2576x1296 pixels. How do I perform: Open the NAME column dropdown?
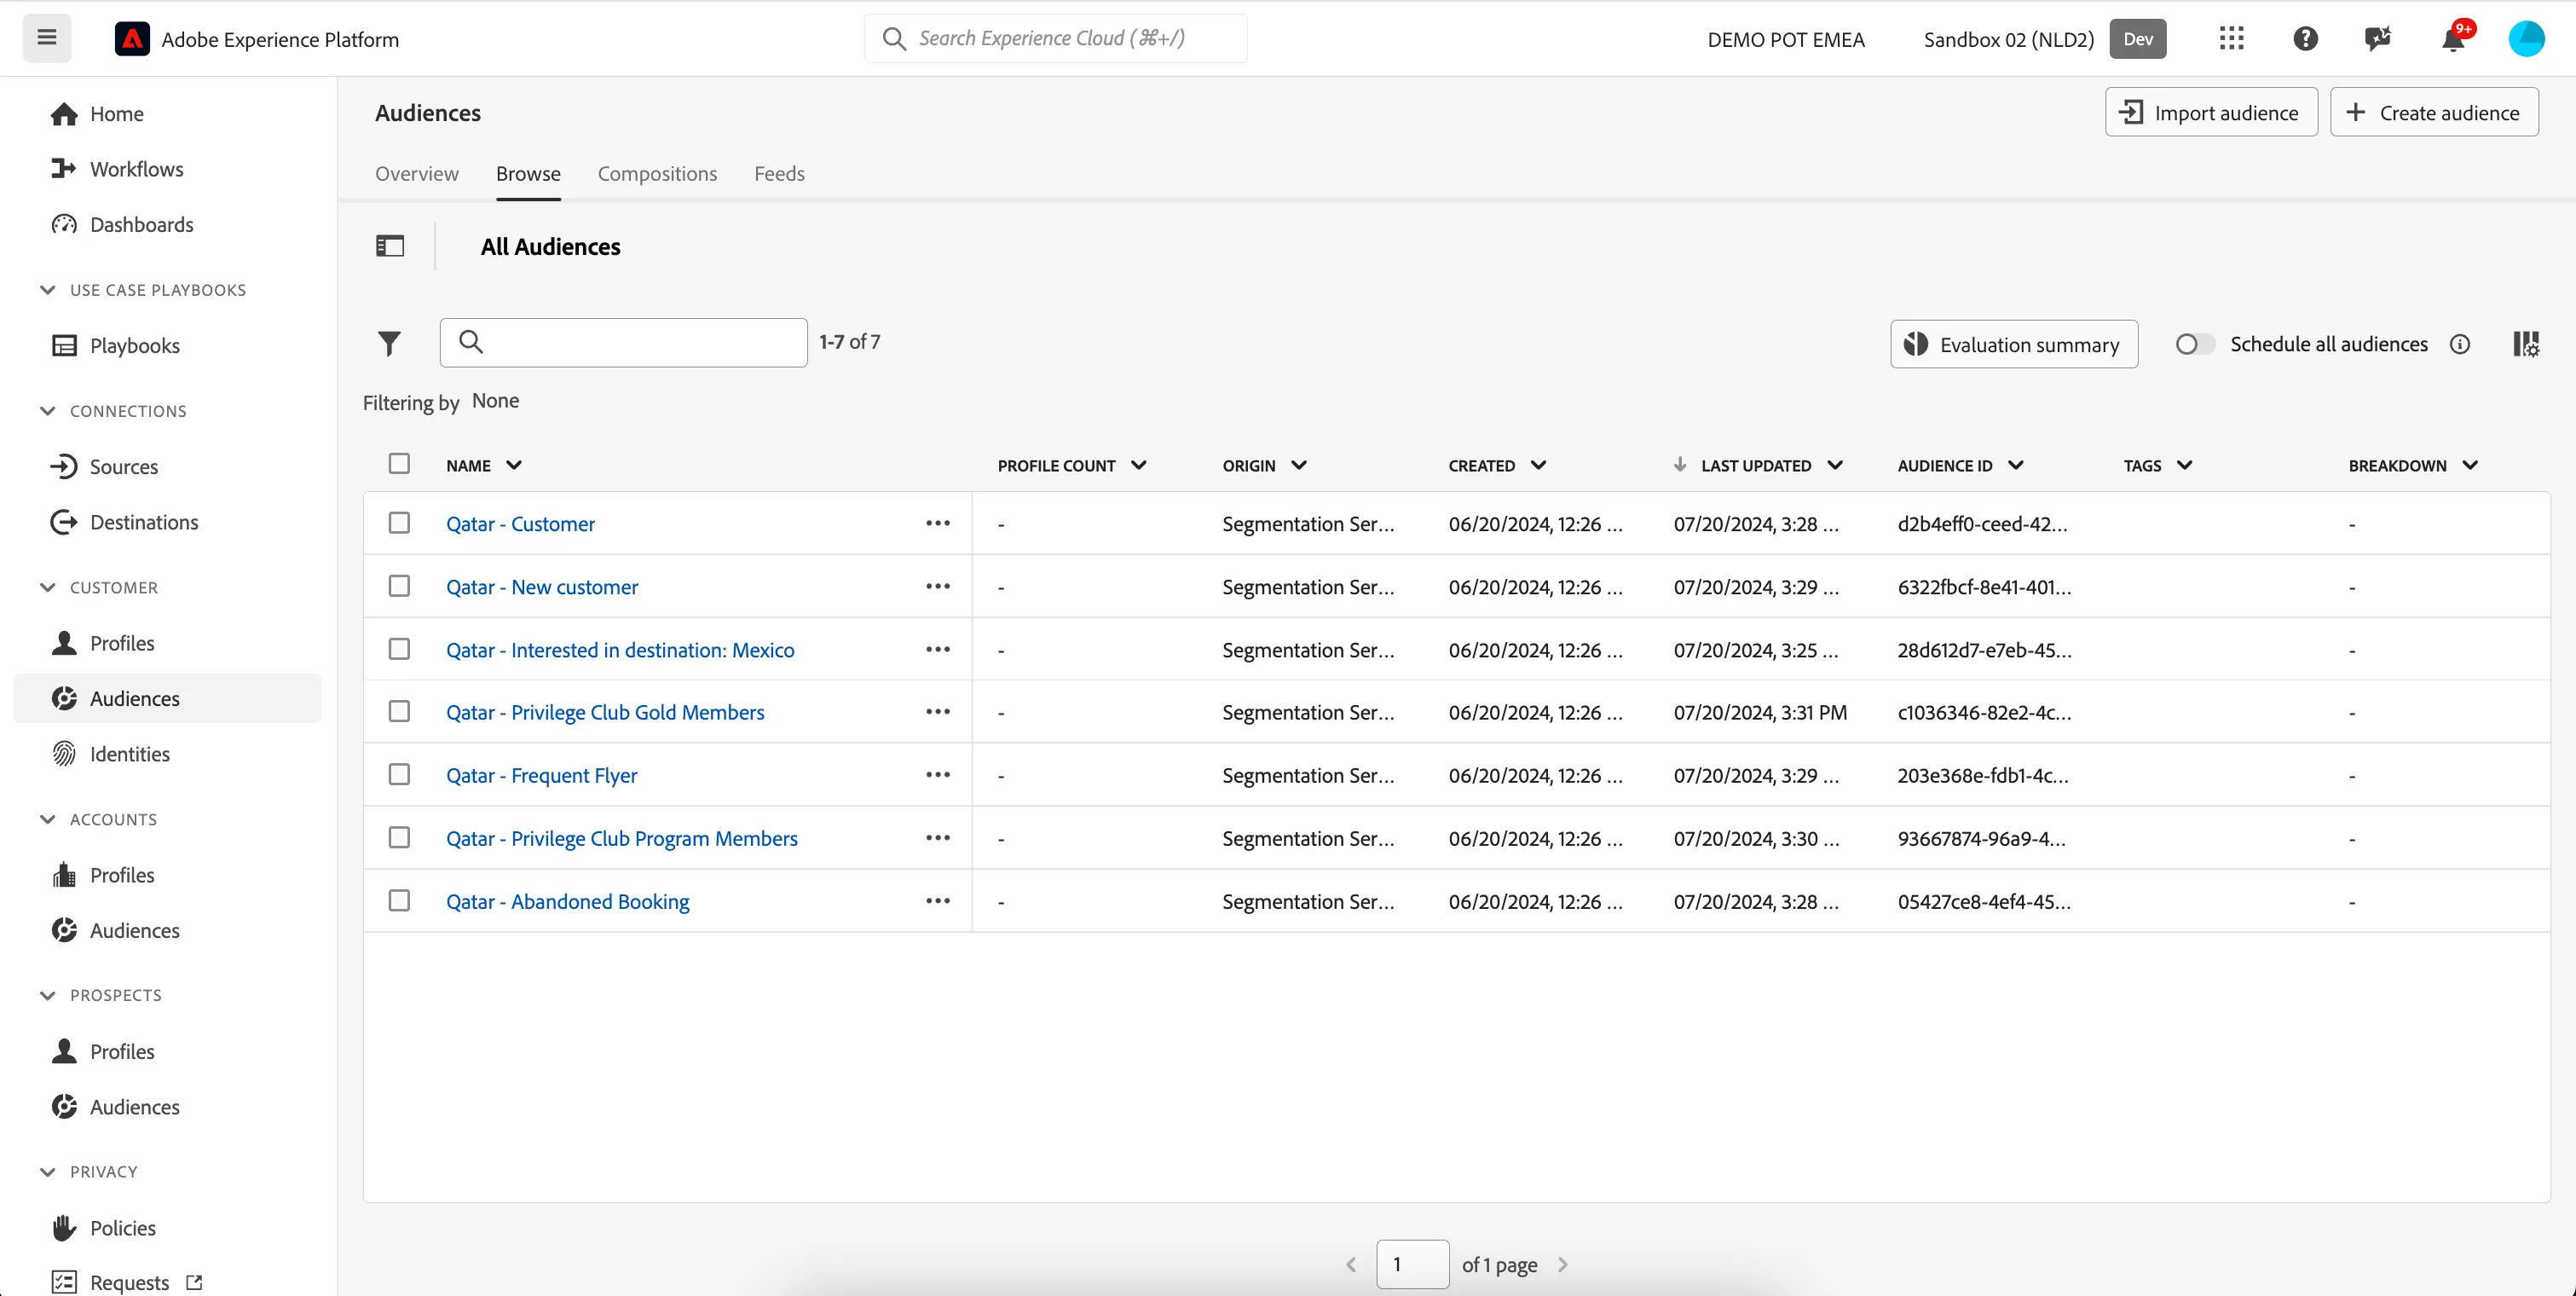pos(514,465)
